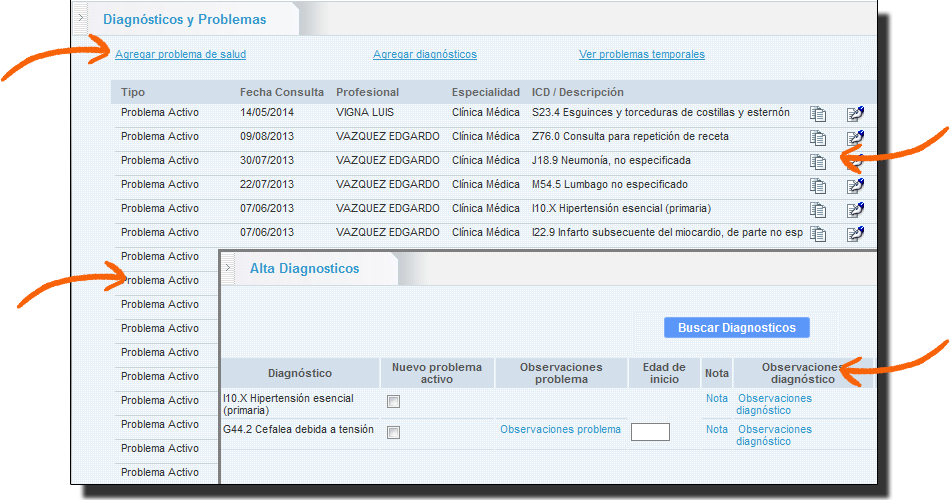Click the edit icon for I10.X Hipertensión problem row
This screenshot has width=950, height=500.
(x=854, y=210)
